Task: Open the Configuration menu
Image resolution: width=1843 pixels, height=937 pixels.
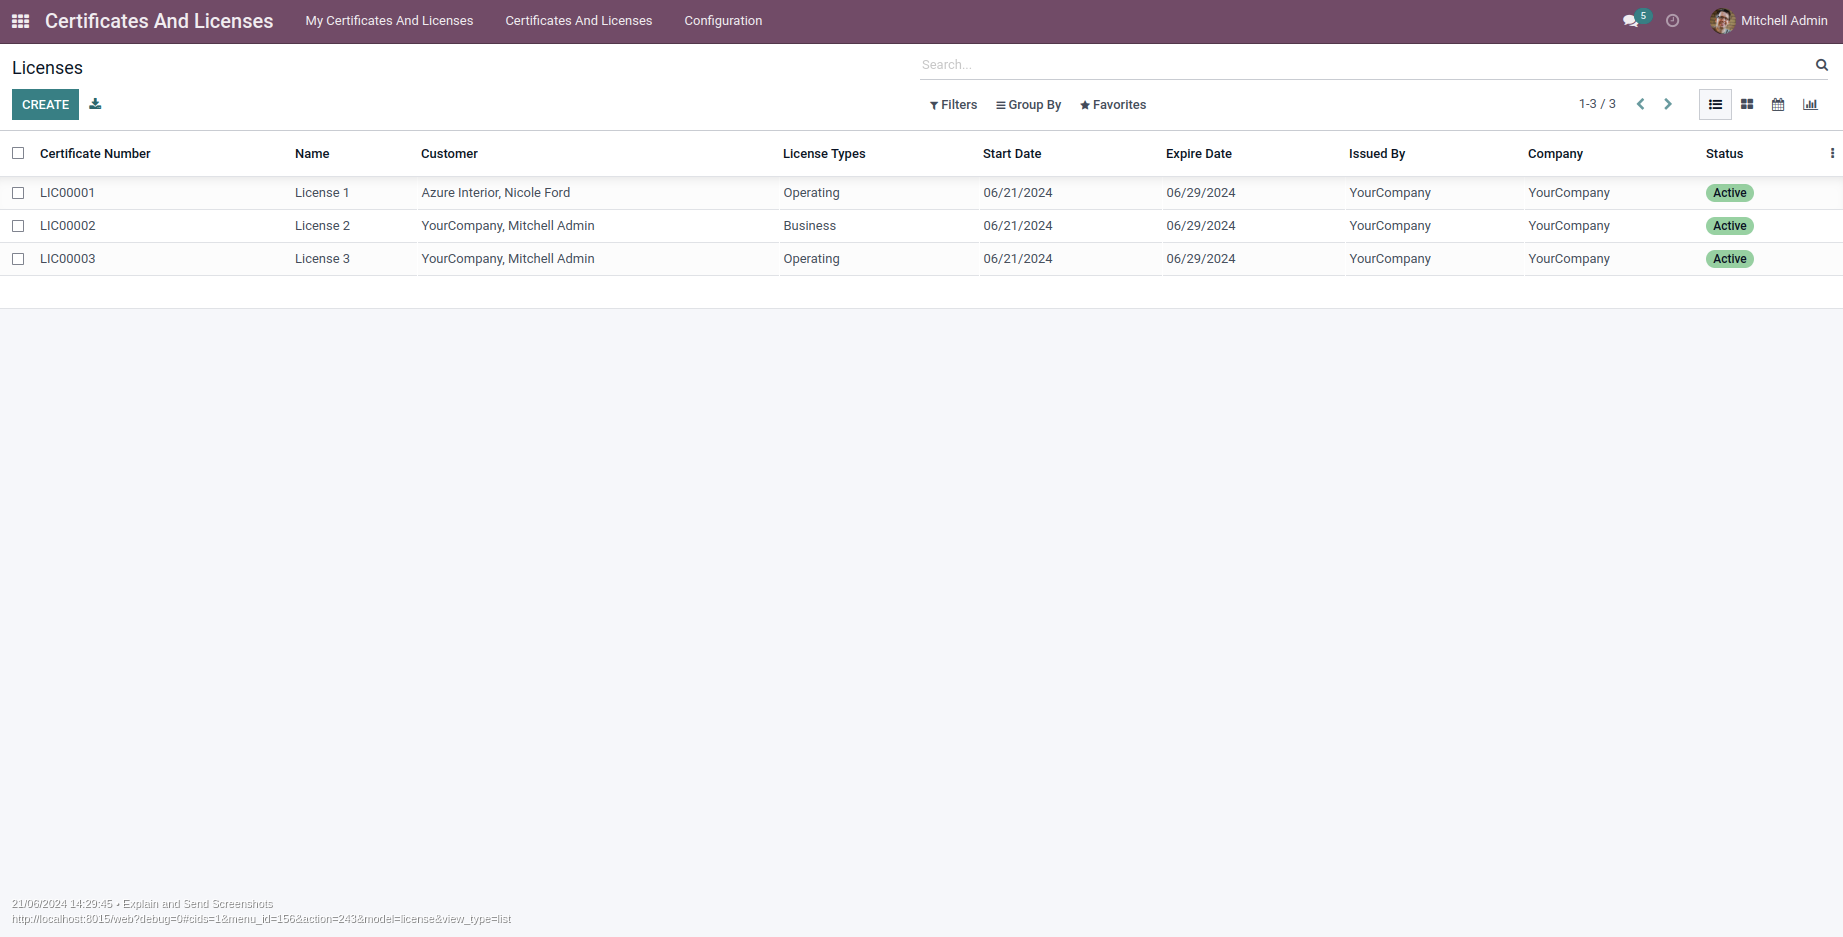Action: click(x=723, y=21)
